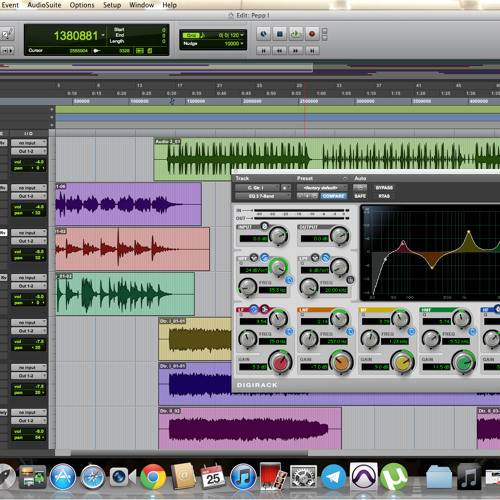Click the HPF frequency field 35.3 Hz
This screenshot has width=500, height=500.
(x=273, y=290)
